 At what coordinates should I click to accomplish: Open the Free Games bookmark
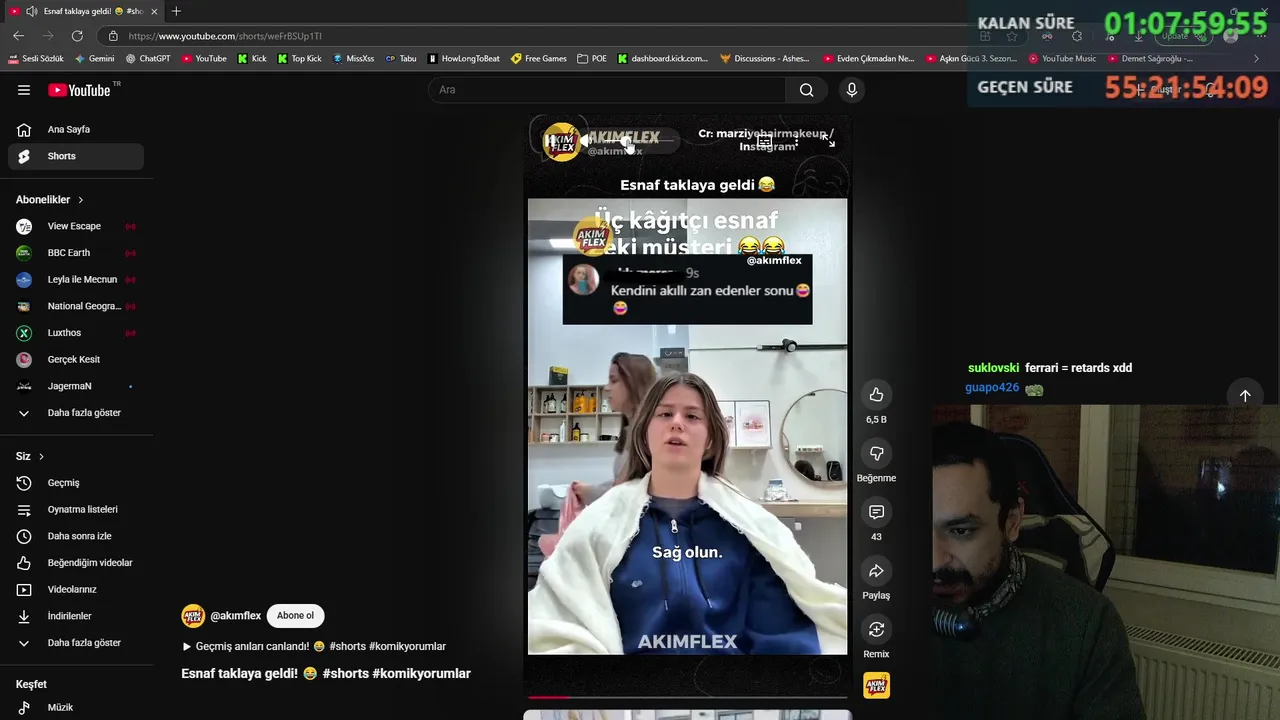[539, 59]
